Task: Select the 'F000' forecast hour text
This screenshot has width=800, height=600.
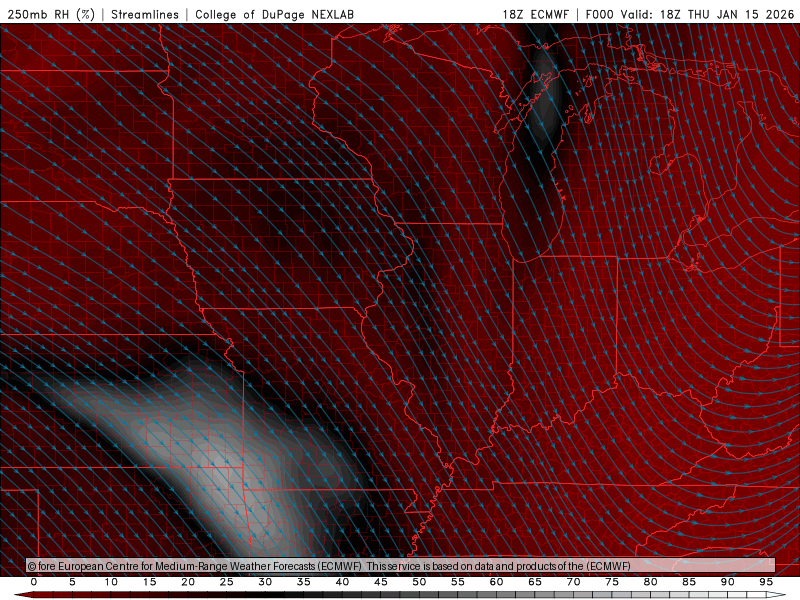Action: pos(599,14)
